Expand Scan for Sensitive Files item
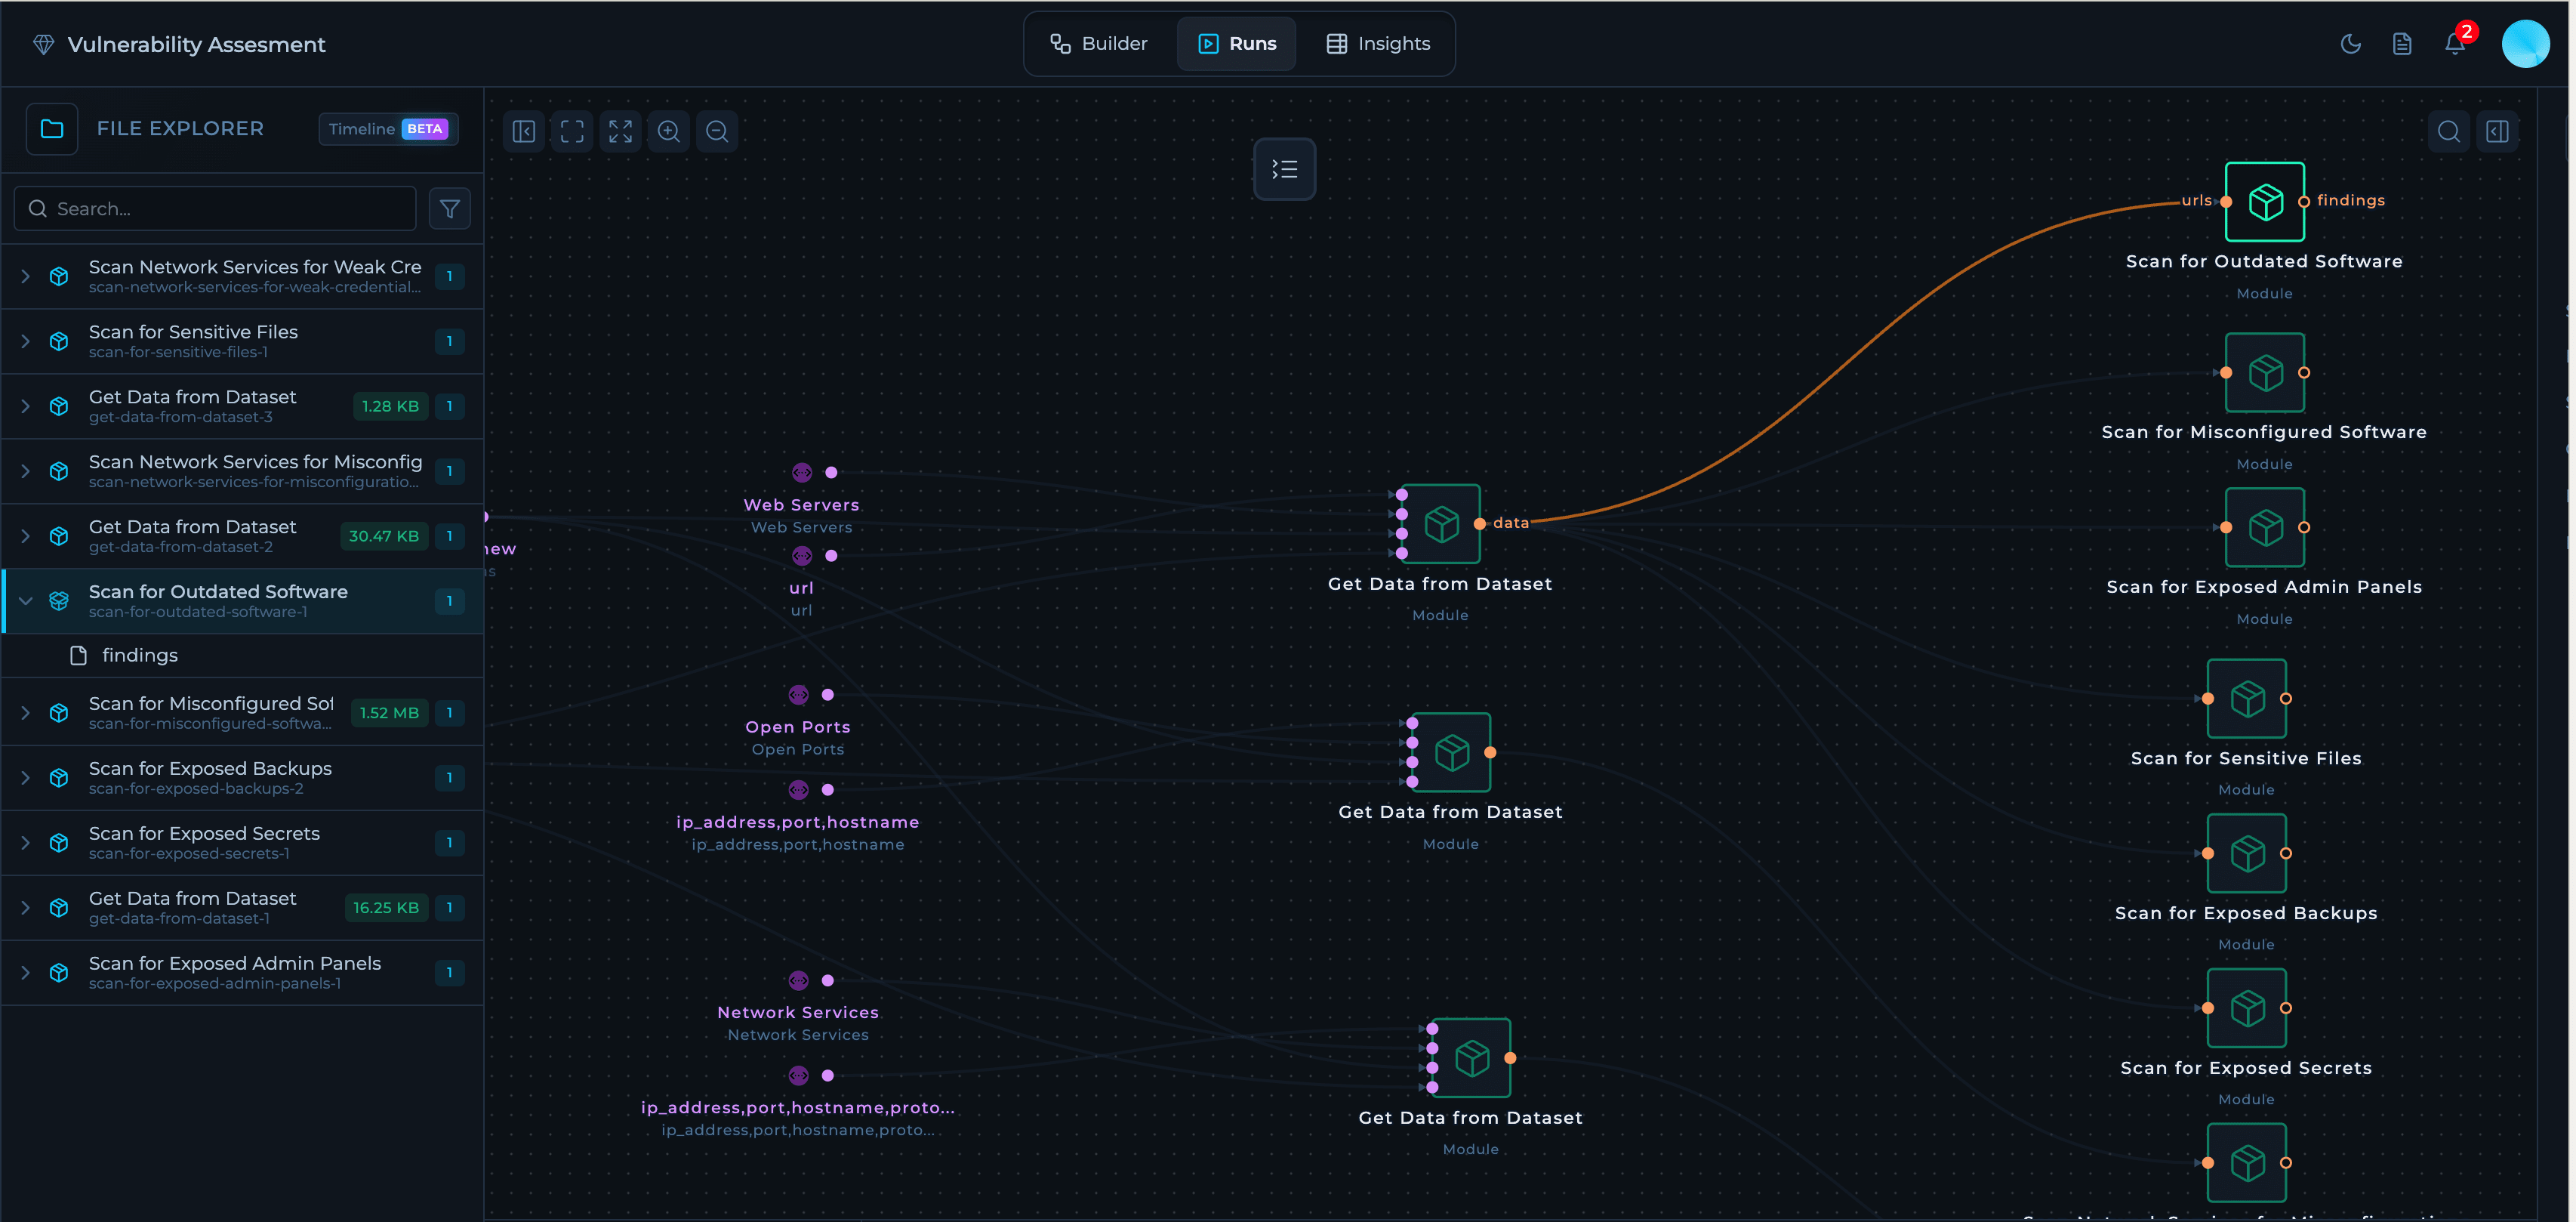Viewport: 2576px width, 1222px height. pyautogui.click(x=26, y=341)
